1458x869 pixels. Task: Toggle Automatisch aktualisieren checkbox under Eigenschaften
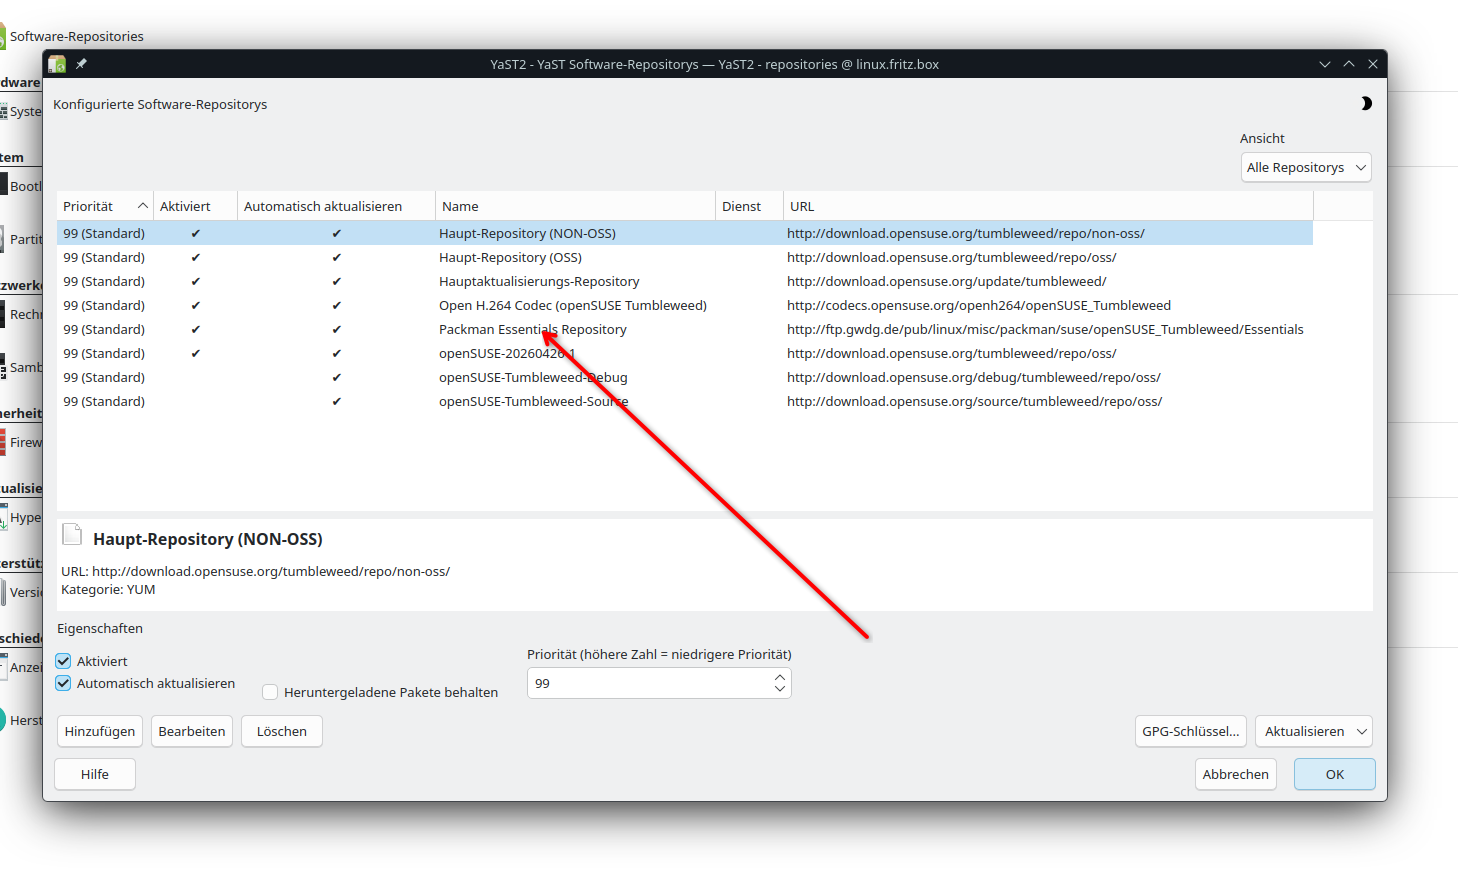tap(64, 683)
